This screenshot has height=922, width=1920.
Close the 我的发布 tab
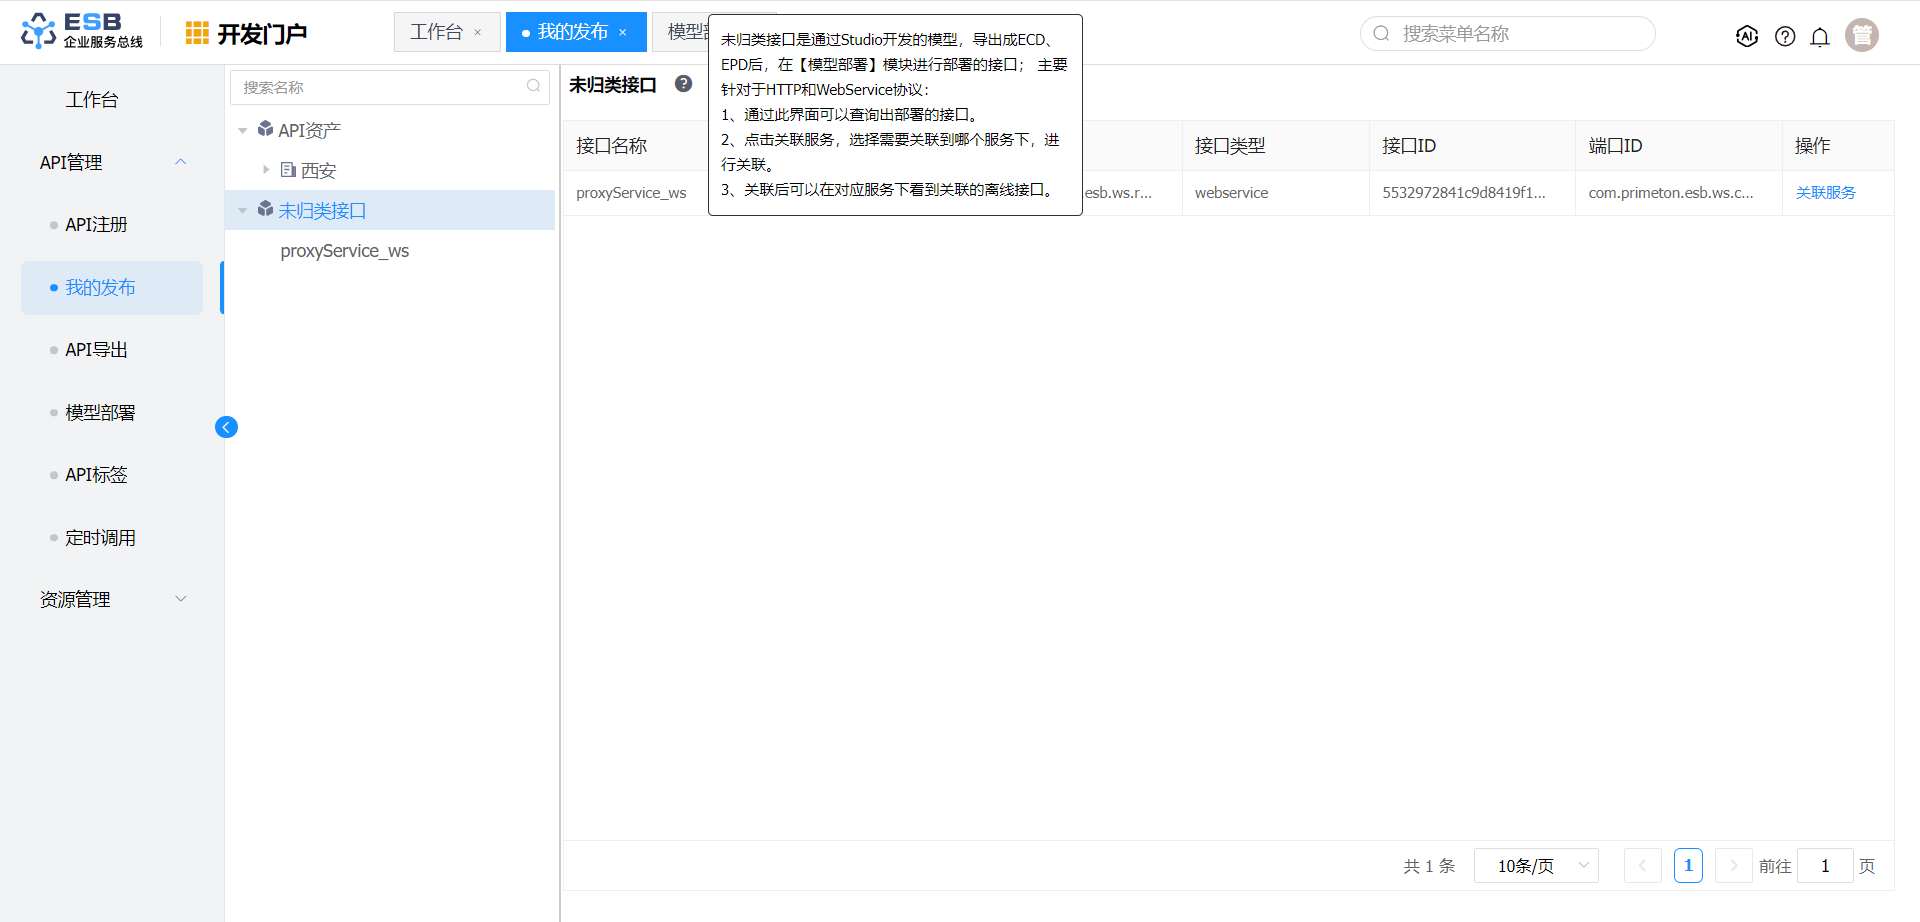pyautogui.click(x=623, y=33)
